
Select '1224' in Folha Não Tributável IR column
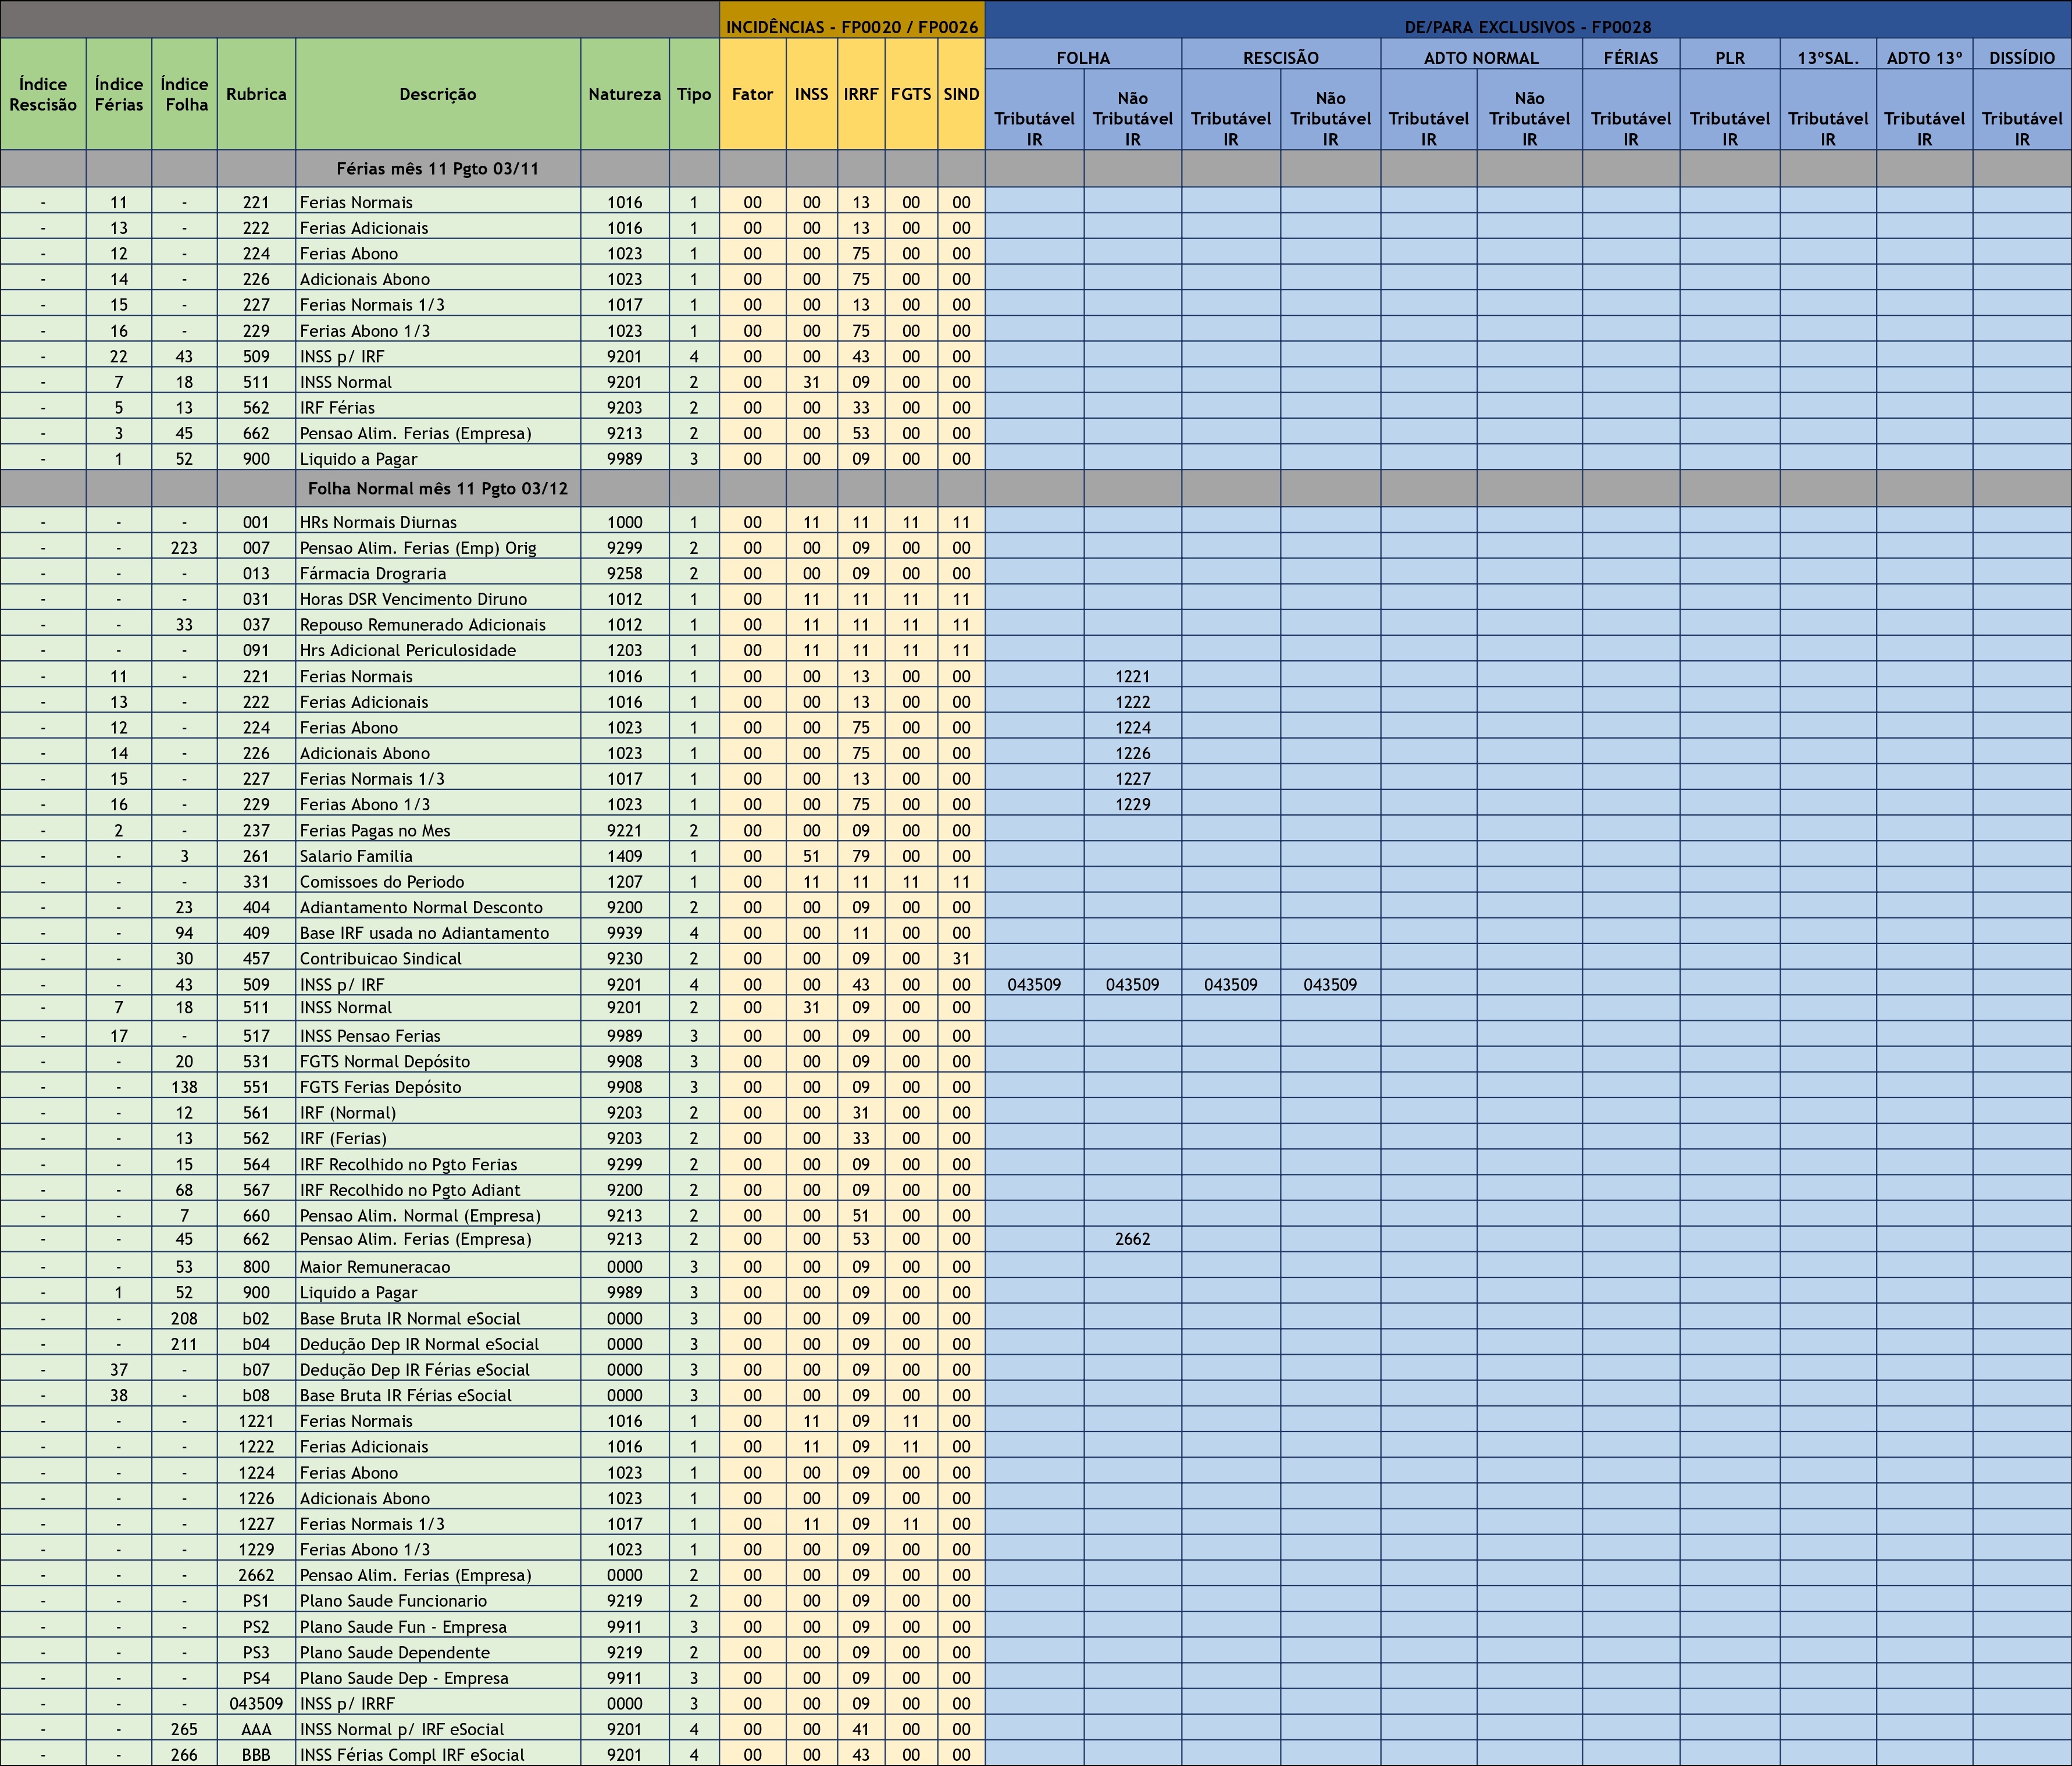pos(1133,728)
